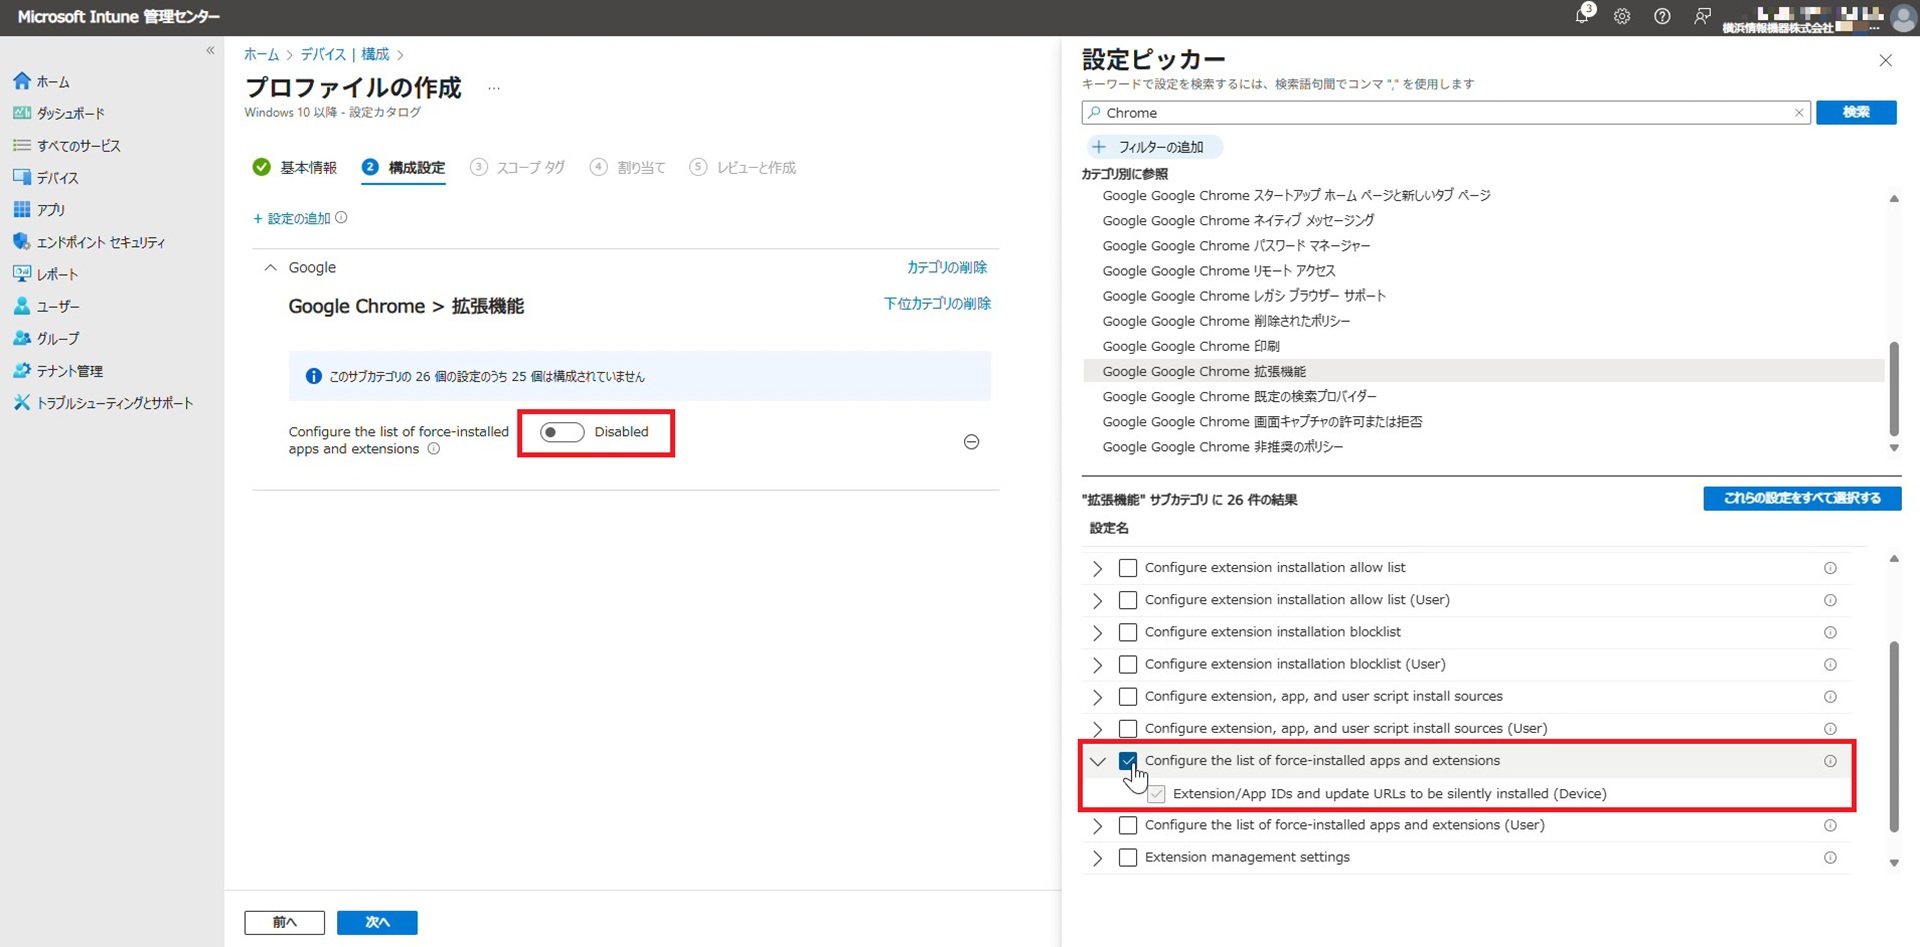Go to 基本情報 step tab
The height and width of the screenshot is (947, 1920).
(x=307, y=167)
